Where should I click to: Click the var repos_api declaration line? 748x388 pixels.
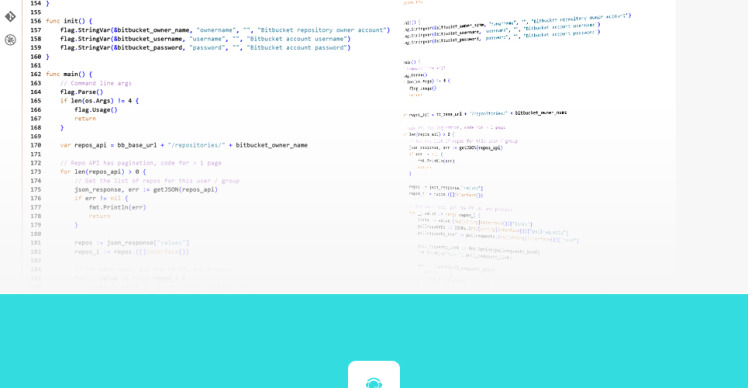pyautogui.click(x=184, y=145)
